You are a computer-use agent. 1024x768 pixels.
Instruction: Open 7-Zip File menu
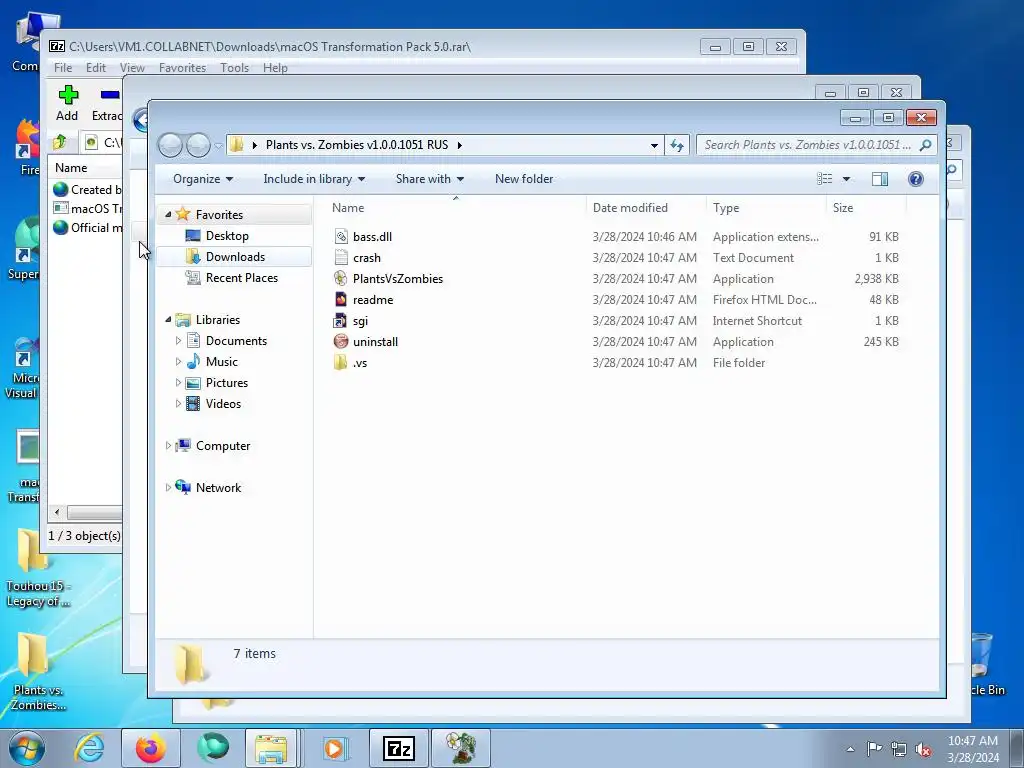point(63,68)
